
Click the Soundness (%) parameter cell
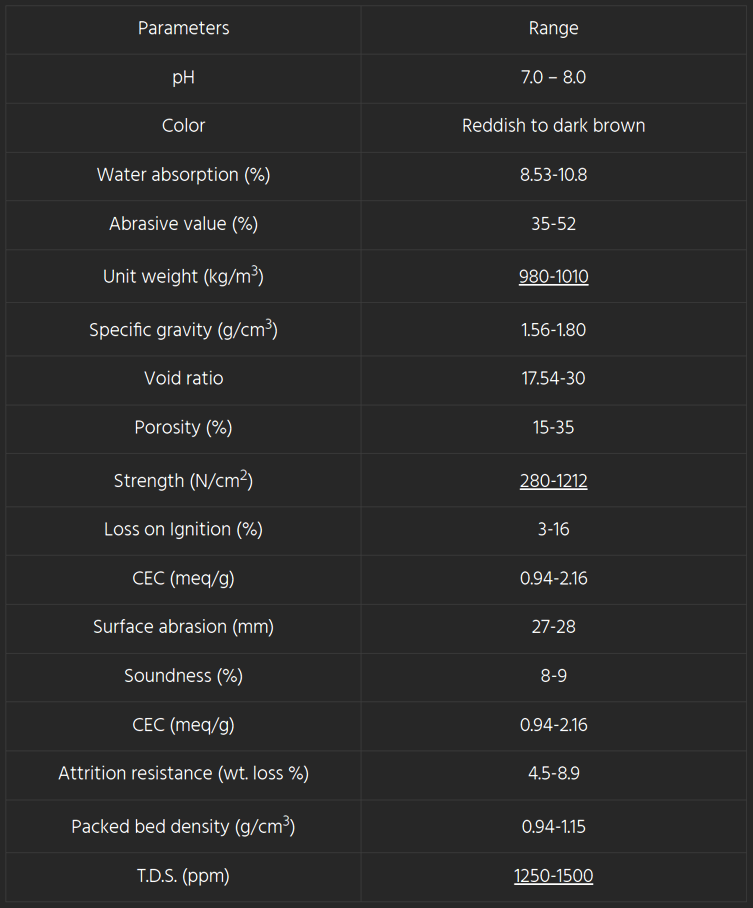tap(183, 676)
